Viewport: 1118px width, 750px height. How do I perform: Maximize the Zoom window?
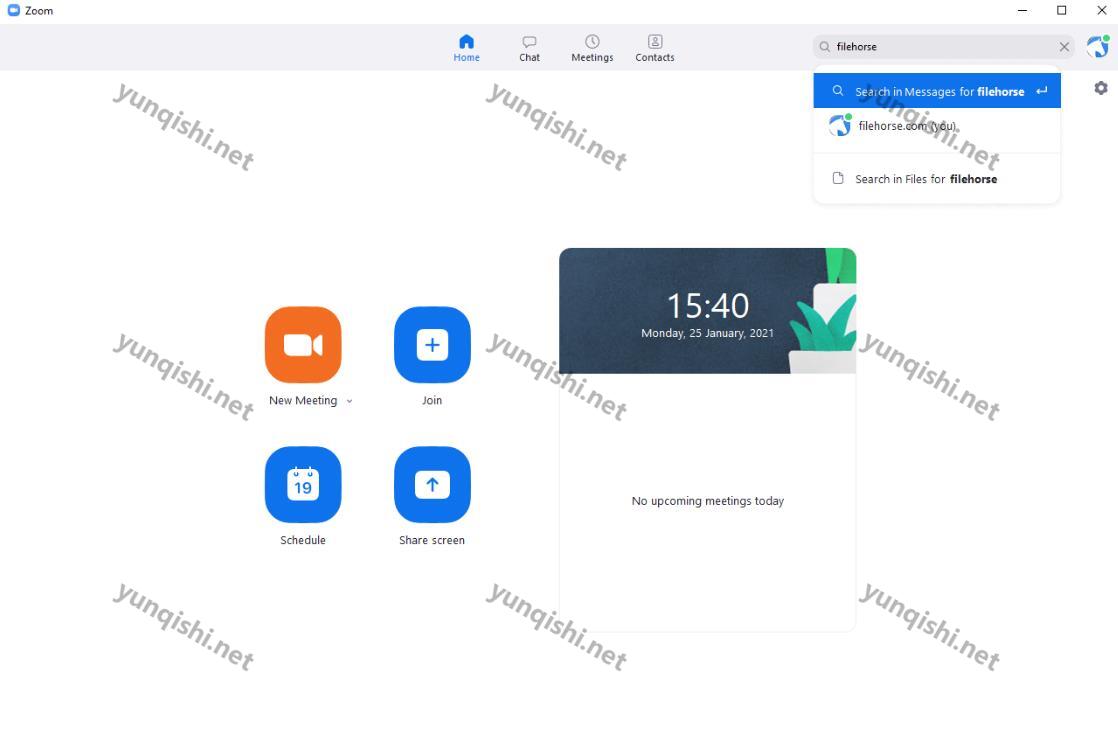click(1062, 11)
